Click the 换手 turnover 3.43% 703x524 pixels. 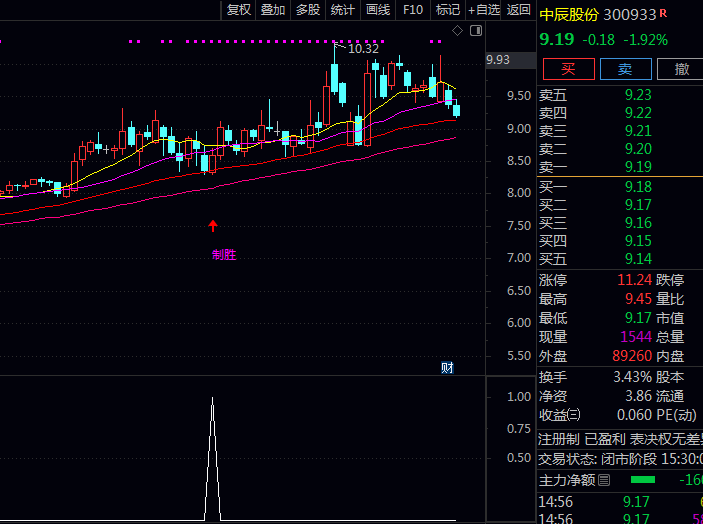(x=633, y=377)
